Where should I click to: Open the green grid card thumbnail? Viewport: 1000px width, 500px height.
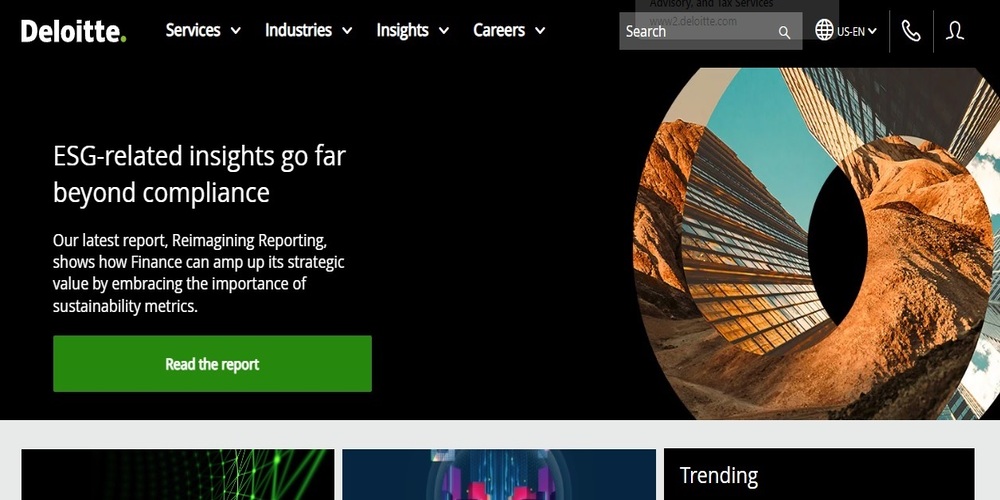click(178, 475)
